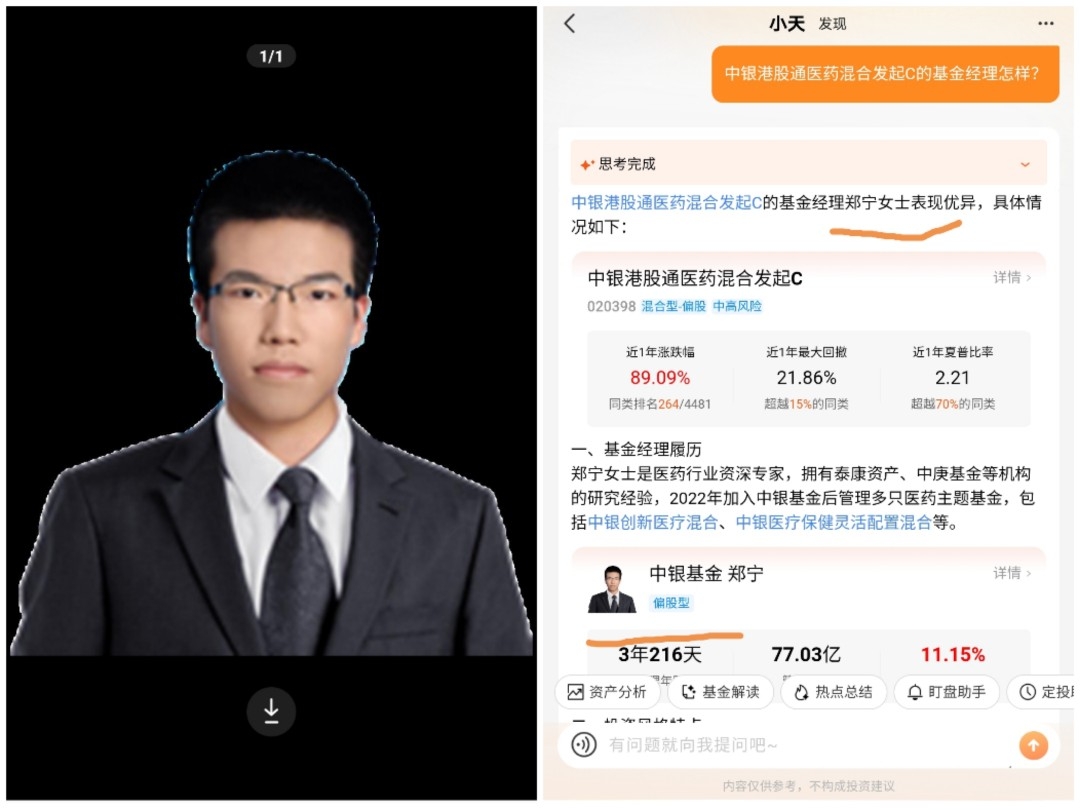Image resolution: width=1080 pixels, height=810 pixels.
Task: Click the 3年216天 tenure value
Action: (660, 654)
